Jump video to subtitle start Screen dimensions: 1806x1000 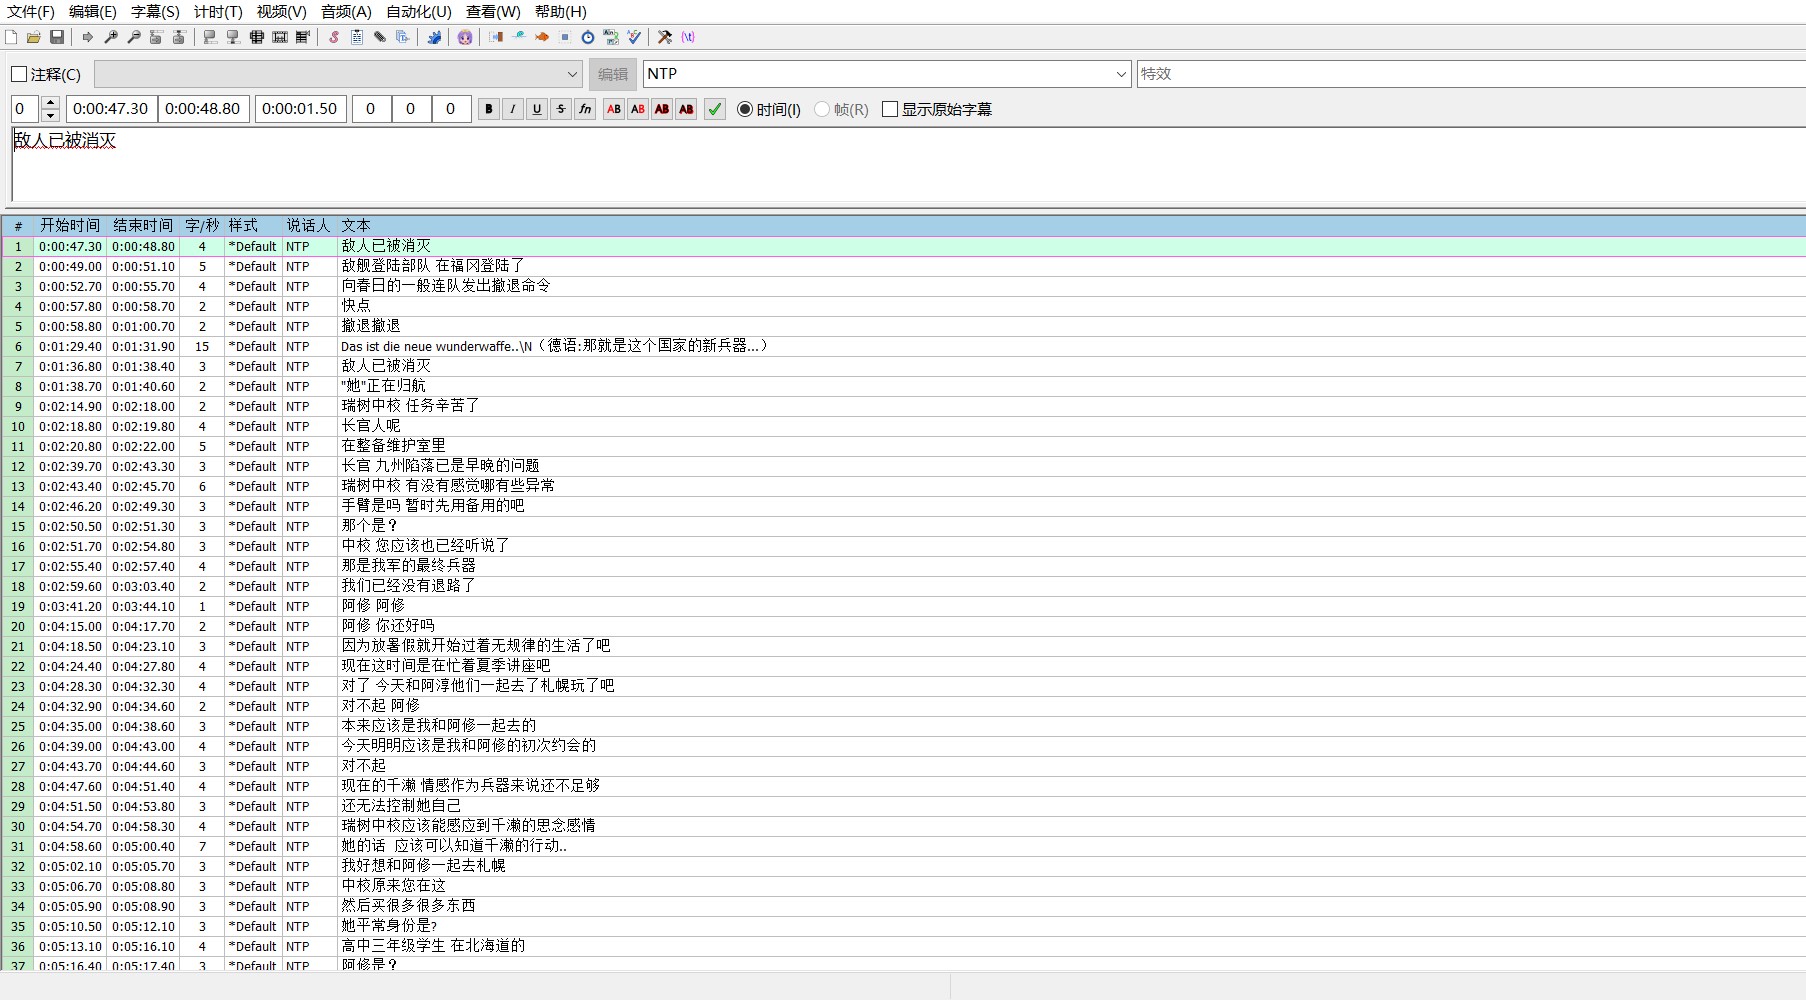click(x=156, y=37)
